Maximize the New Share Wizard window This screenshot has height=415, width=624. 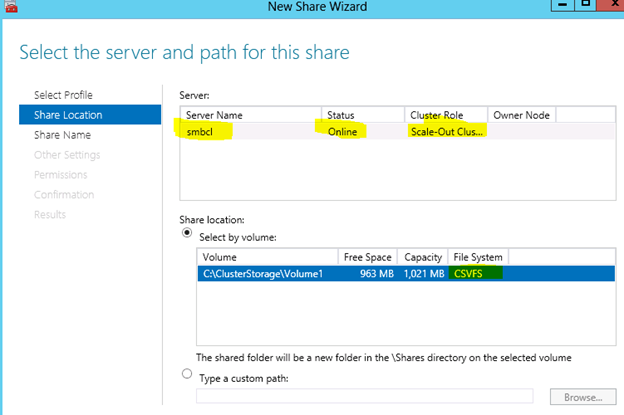point(585,4)
